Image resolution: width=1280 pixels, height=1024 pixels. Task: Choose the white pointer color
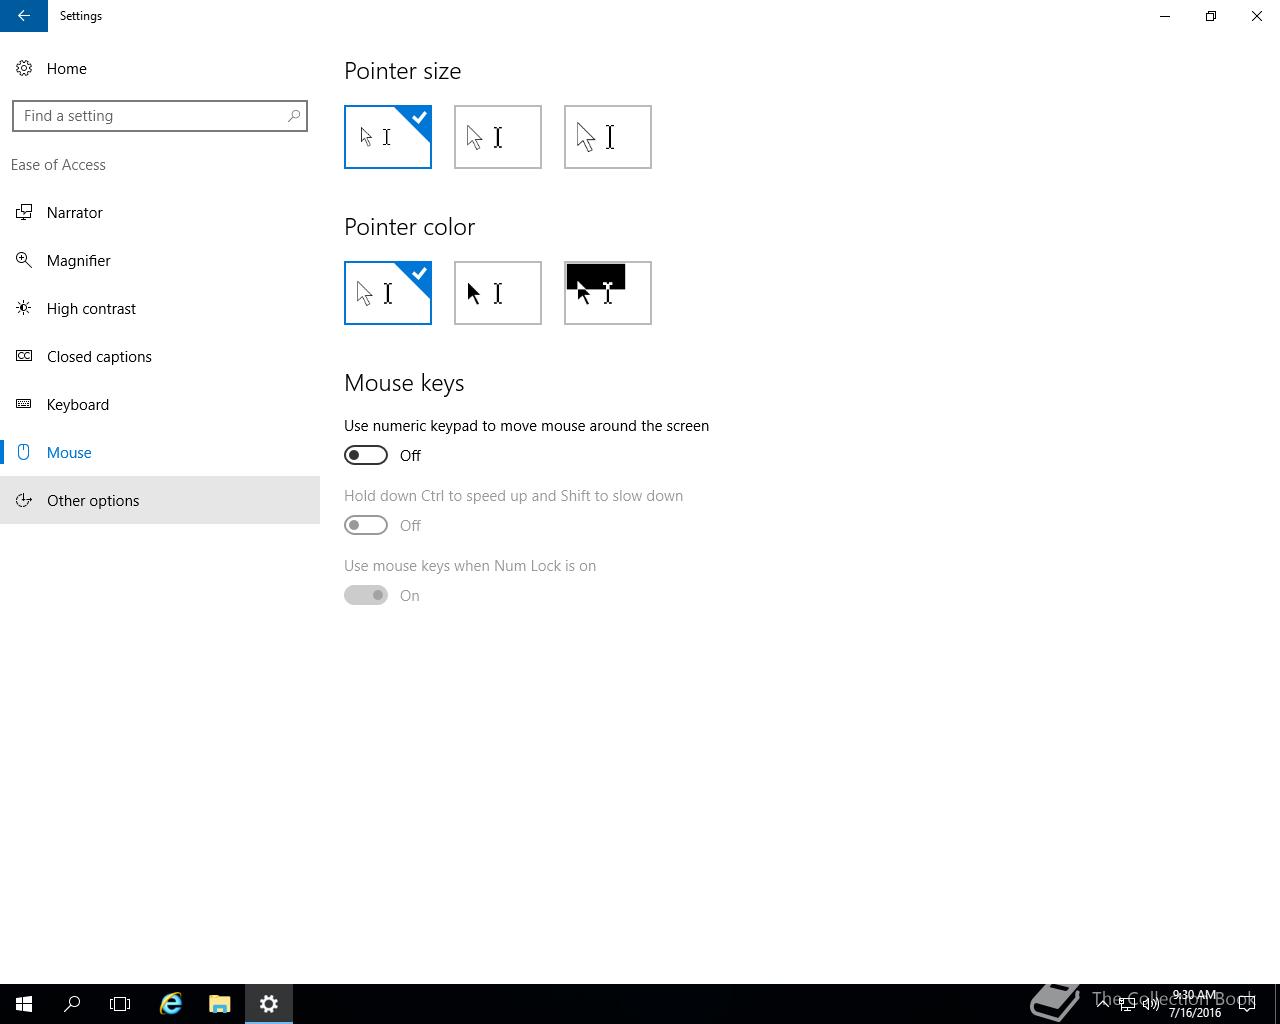388,293
